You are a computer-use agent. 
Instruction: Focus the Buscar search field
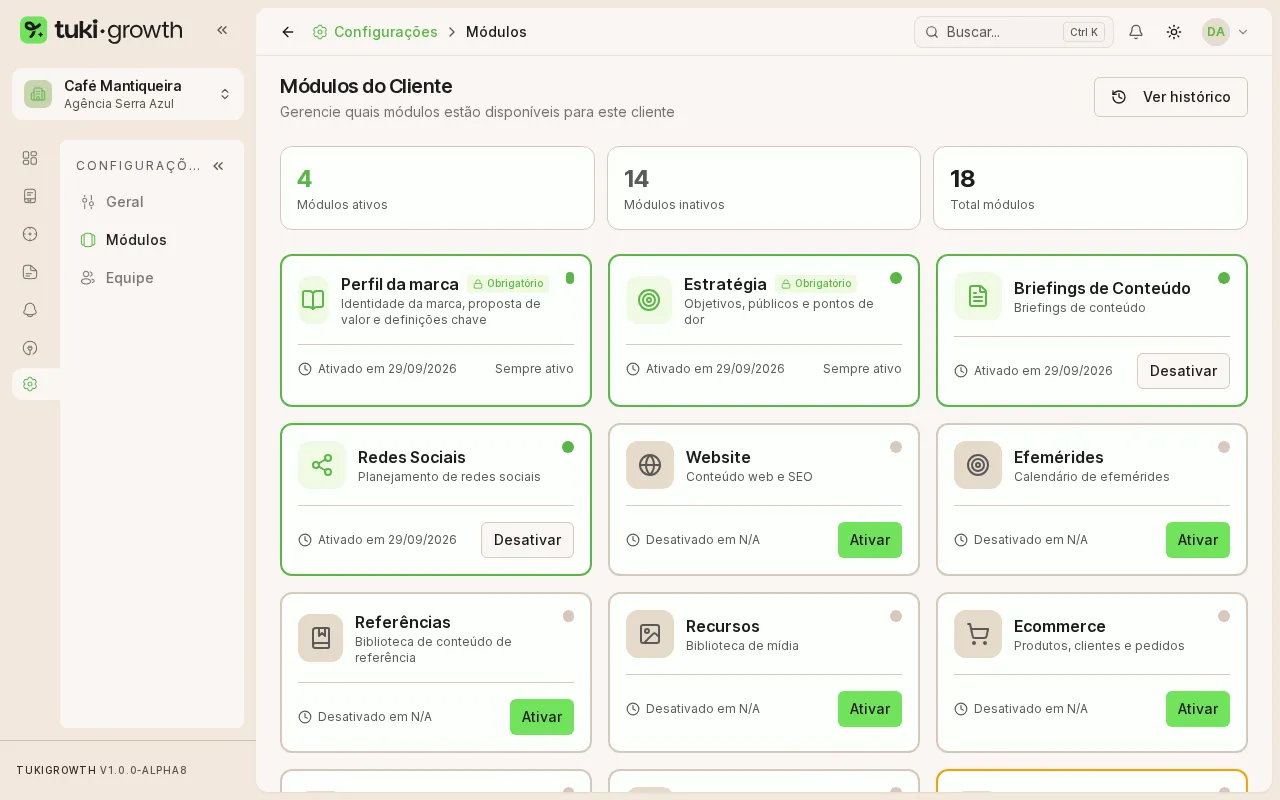(x=1014, y=32)
